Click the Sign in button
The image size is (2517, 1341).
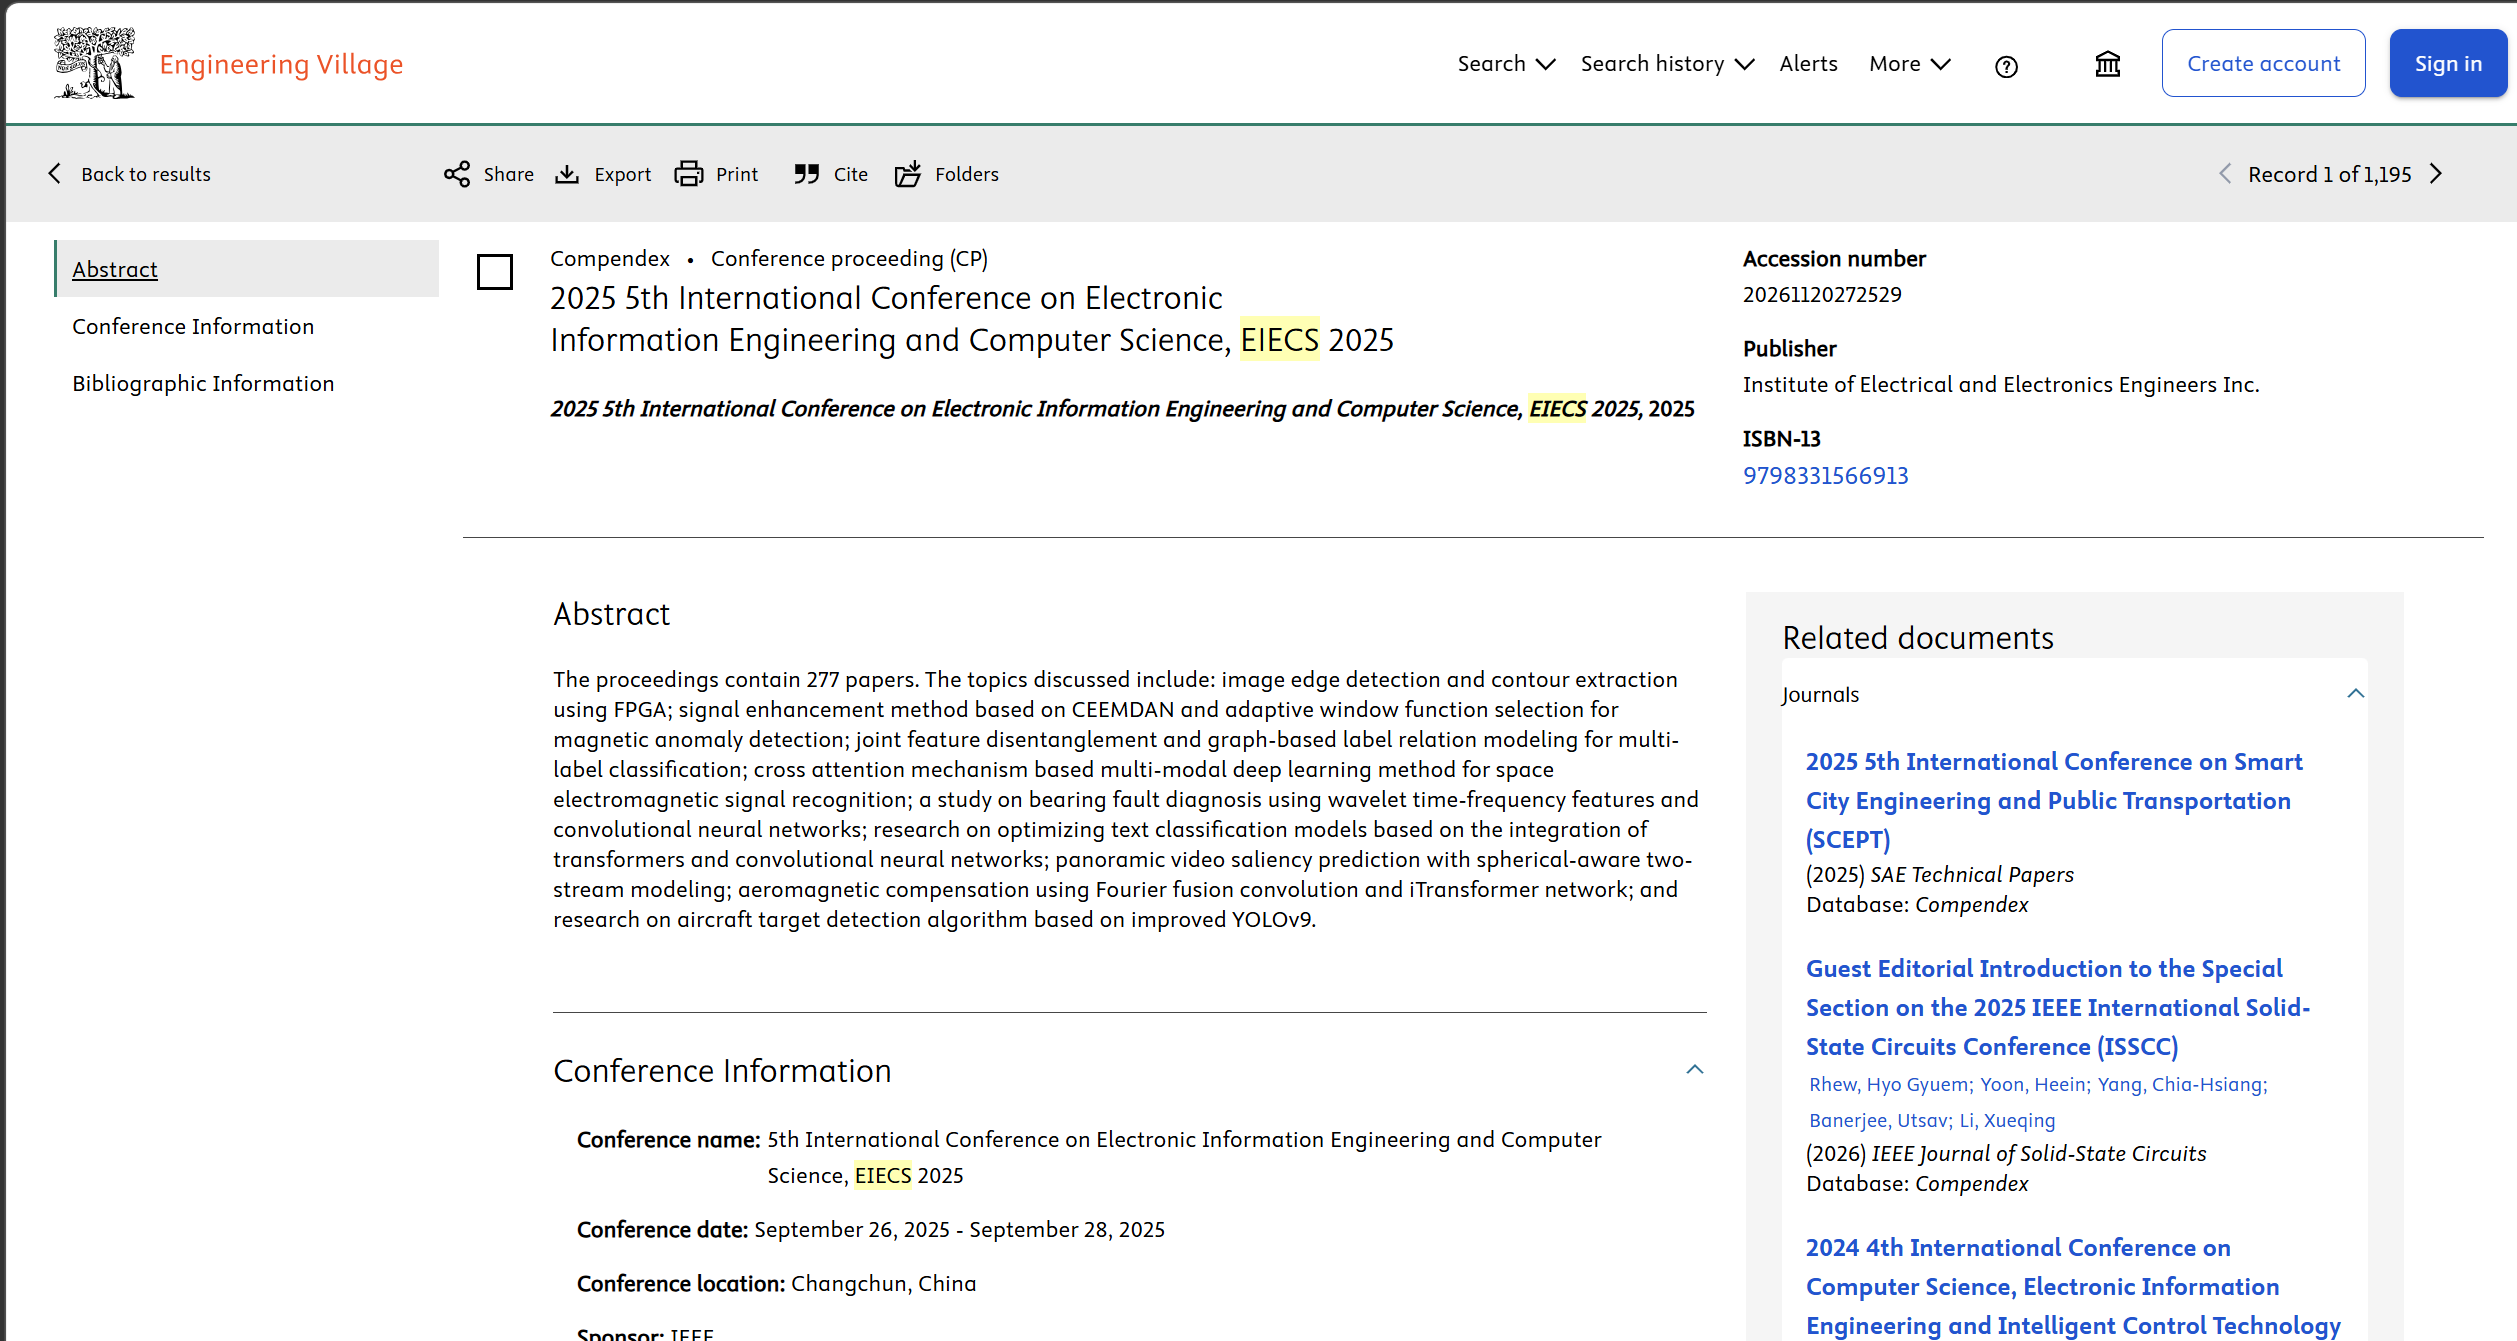(2447, 64)
